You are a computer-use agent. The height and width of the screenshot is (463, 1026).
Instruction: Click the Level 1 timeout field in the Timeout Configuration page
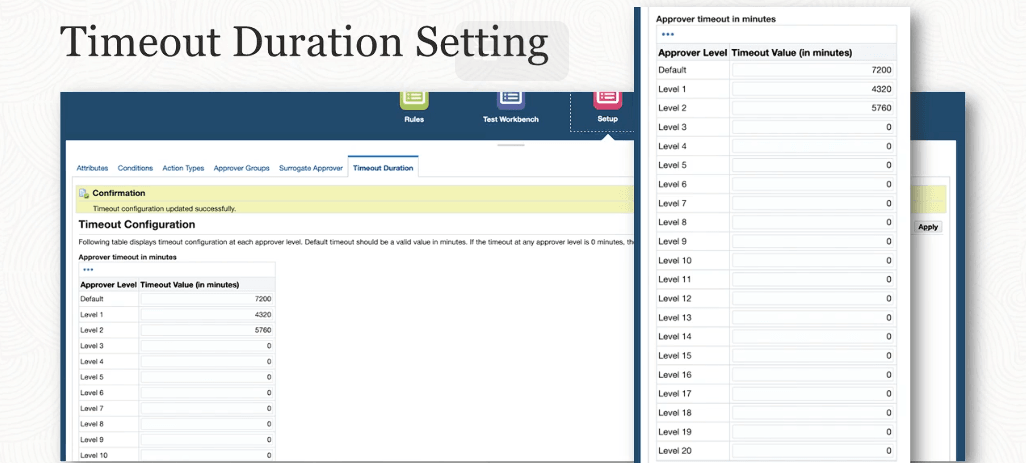(x=207, y=315)
